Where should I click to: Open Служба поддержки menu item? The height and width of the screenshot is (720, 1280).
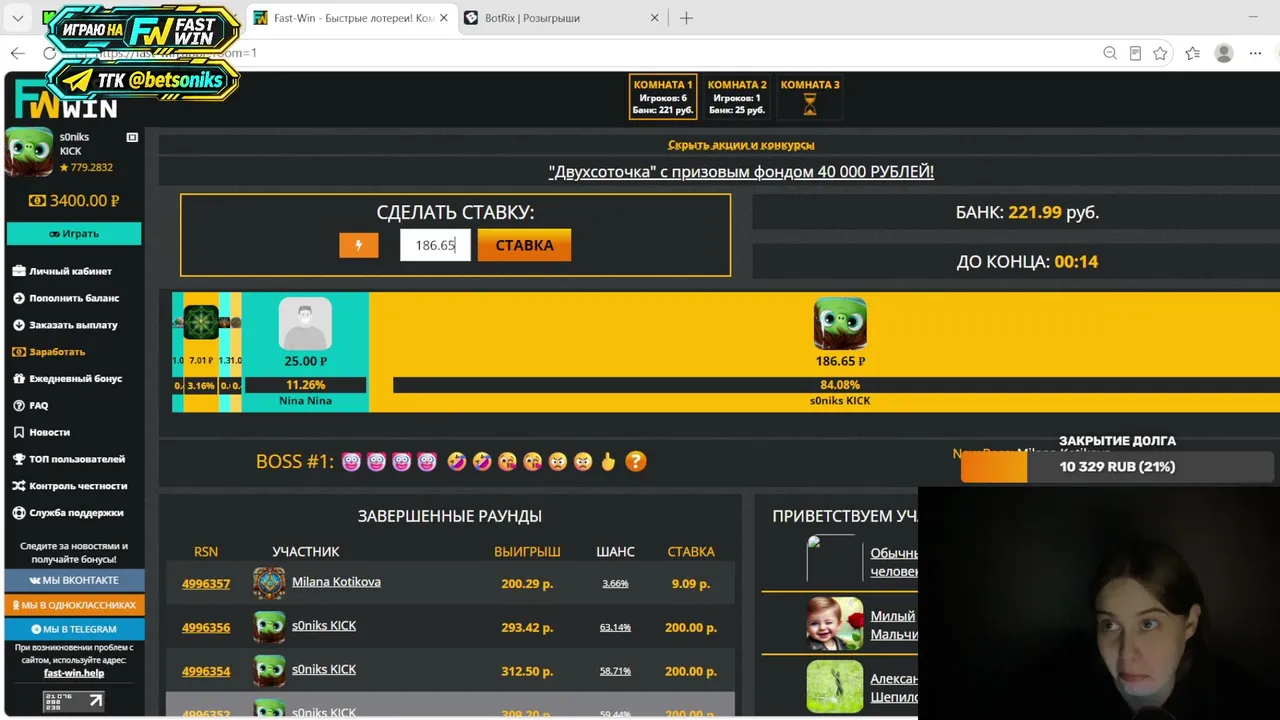(76, 513)
